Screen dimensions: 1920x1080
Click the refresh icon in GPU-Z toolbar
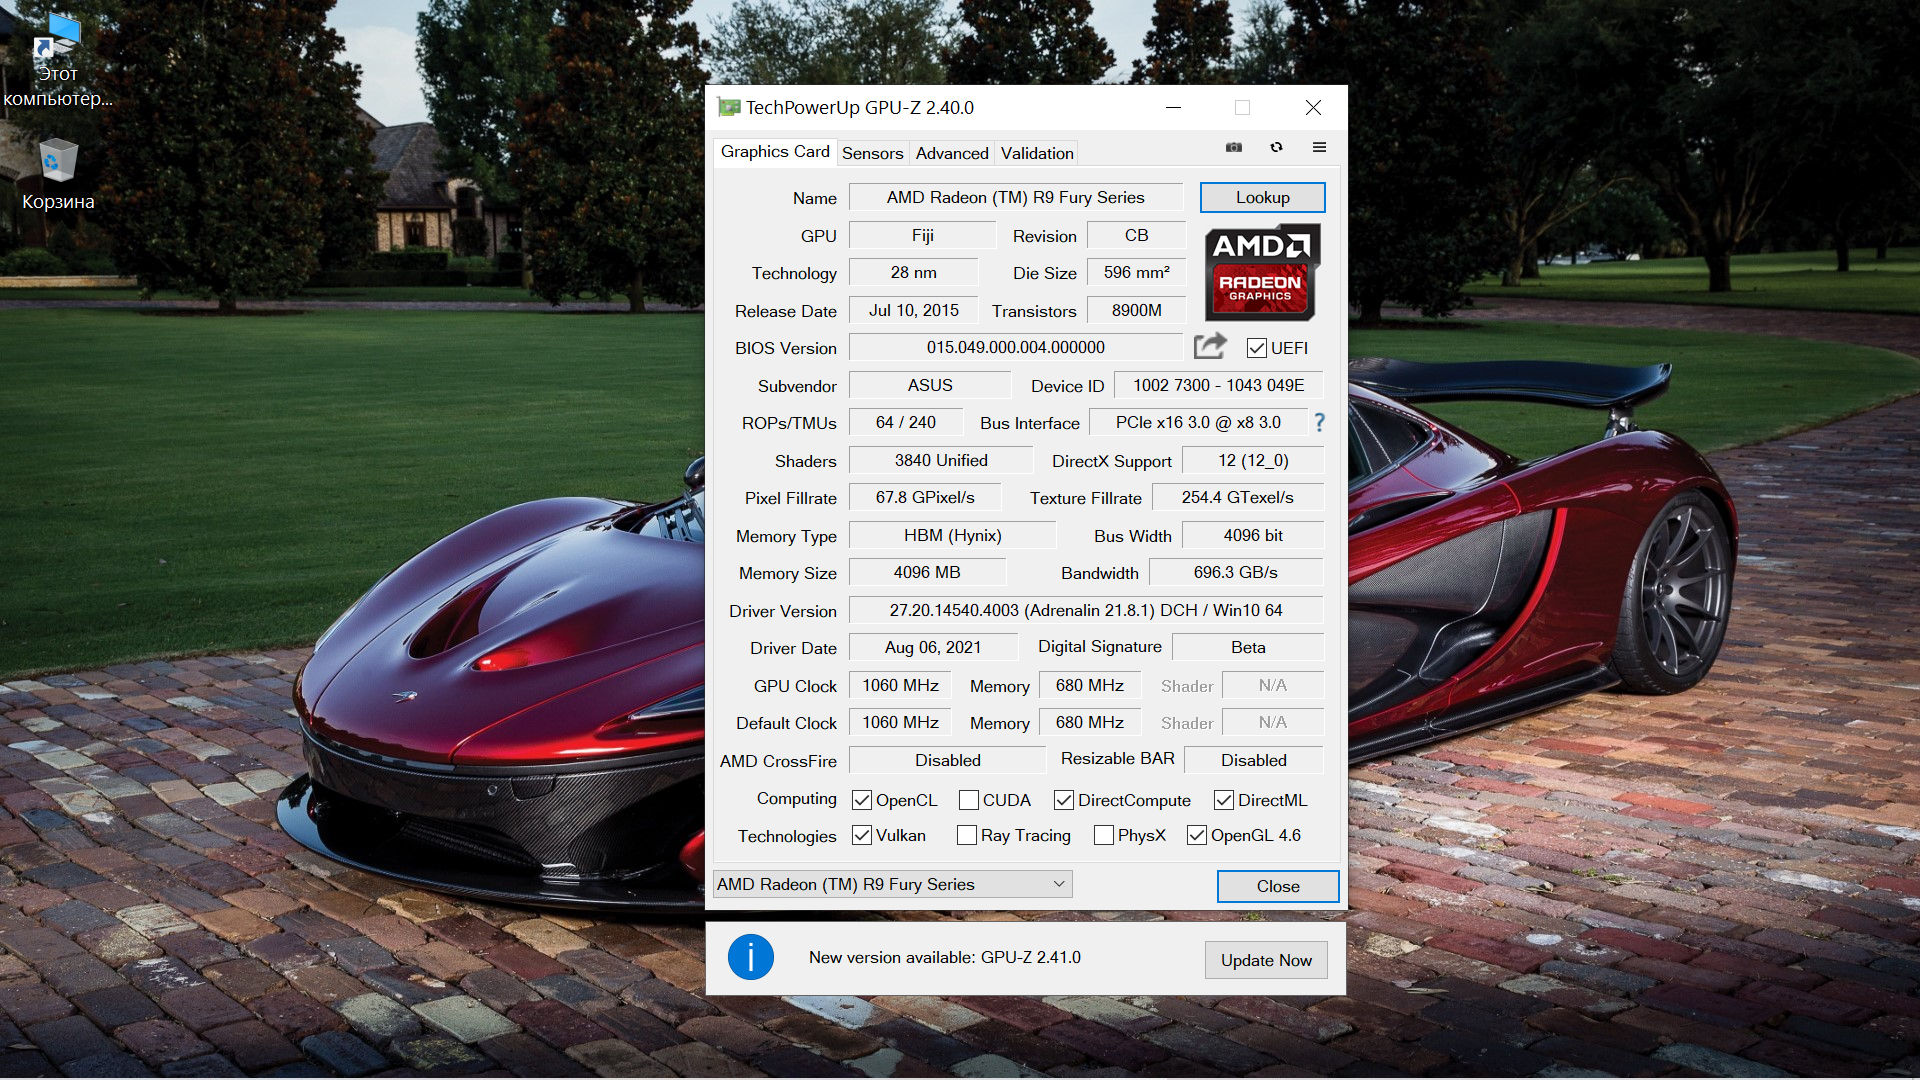(x=1276, y=147)
